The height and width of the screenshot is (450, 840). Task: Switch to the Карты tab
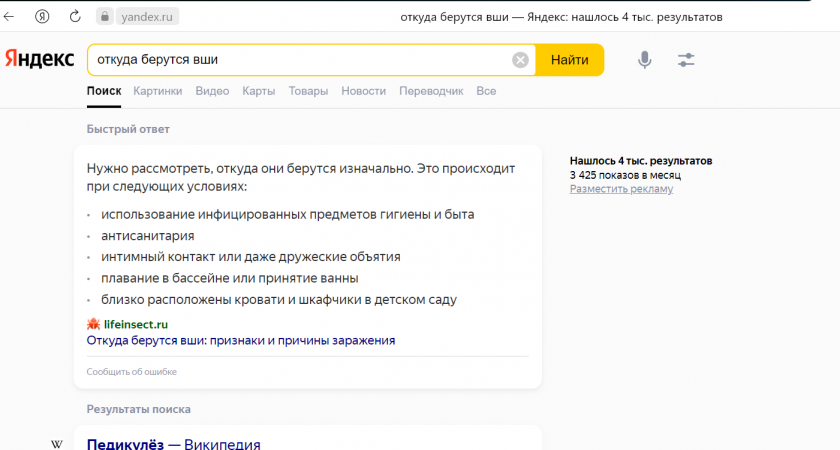[x=259, y=91]
